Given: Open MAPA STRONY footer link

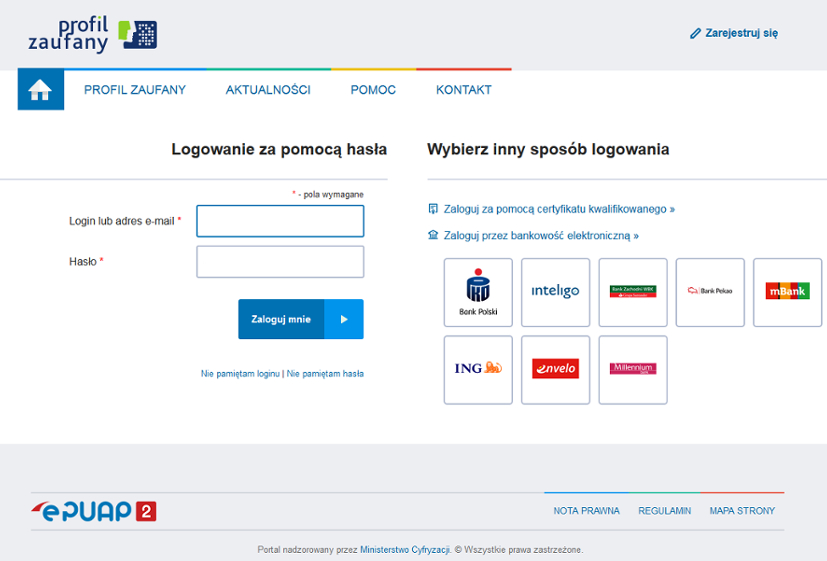Looking at the screenshot, I should [742, 511].
